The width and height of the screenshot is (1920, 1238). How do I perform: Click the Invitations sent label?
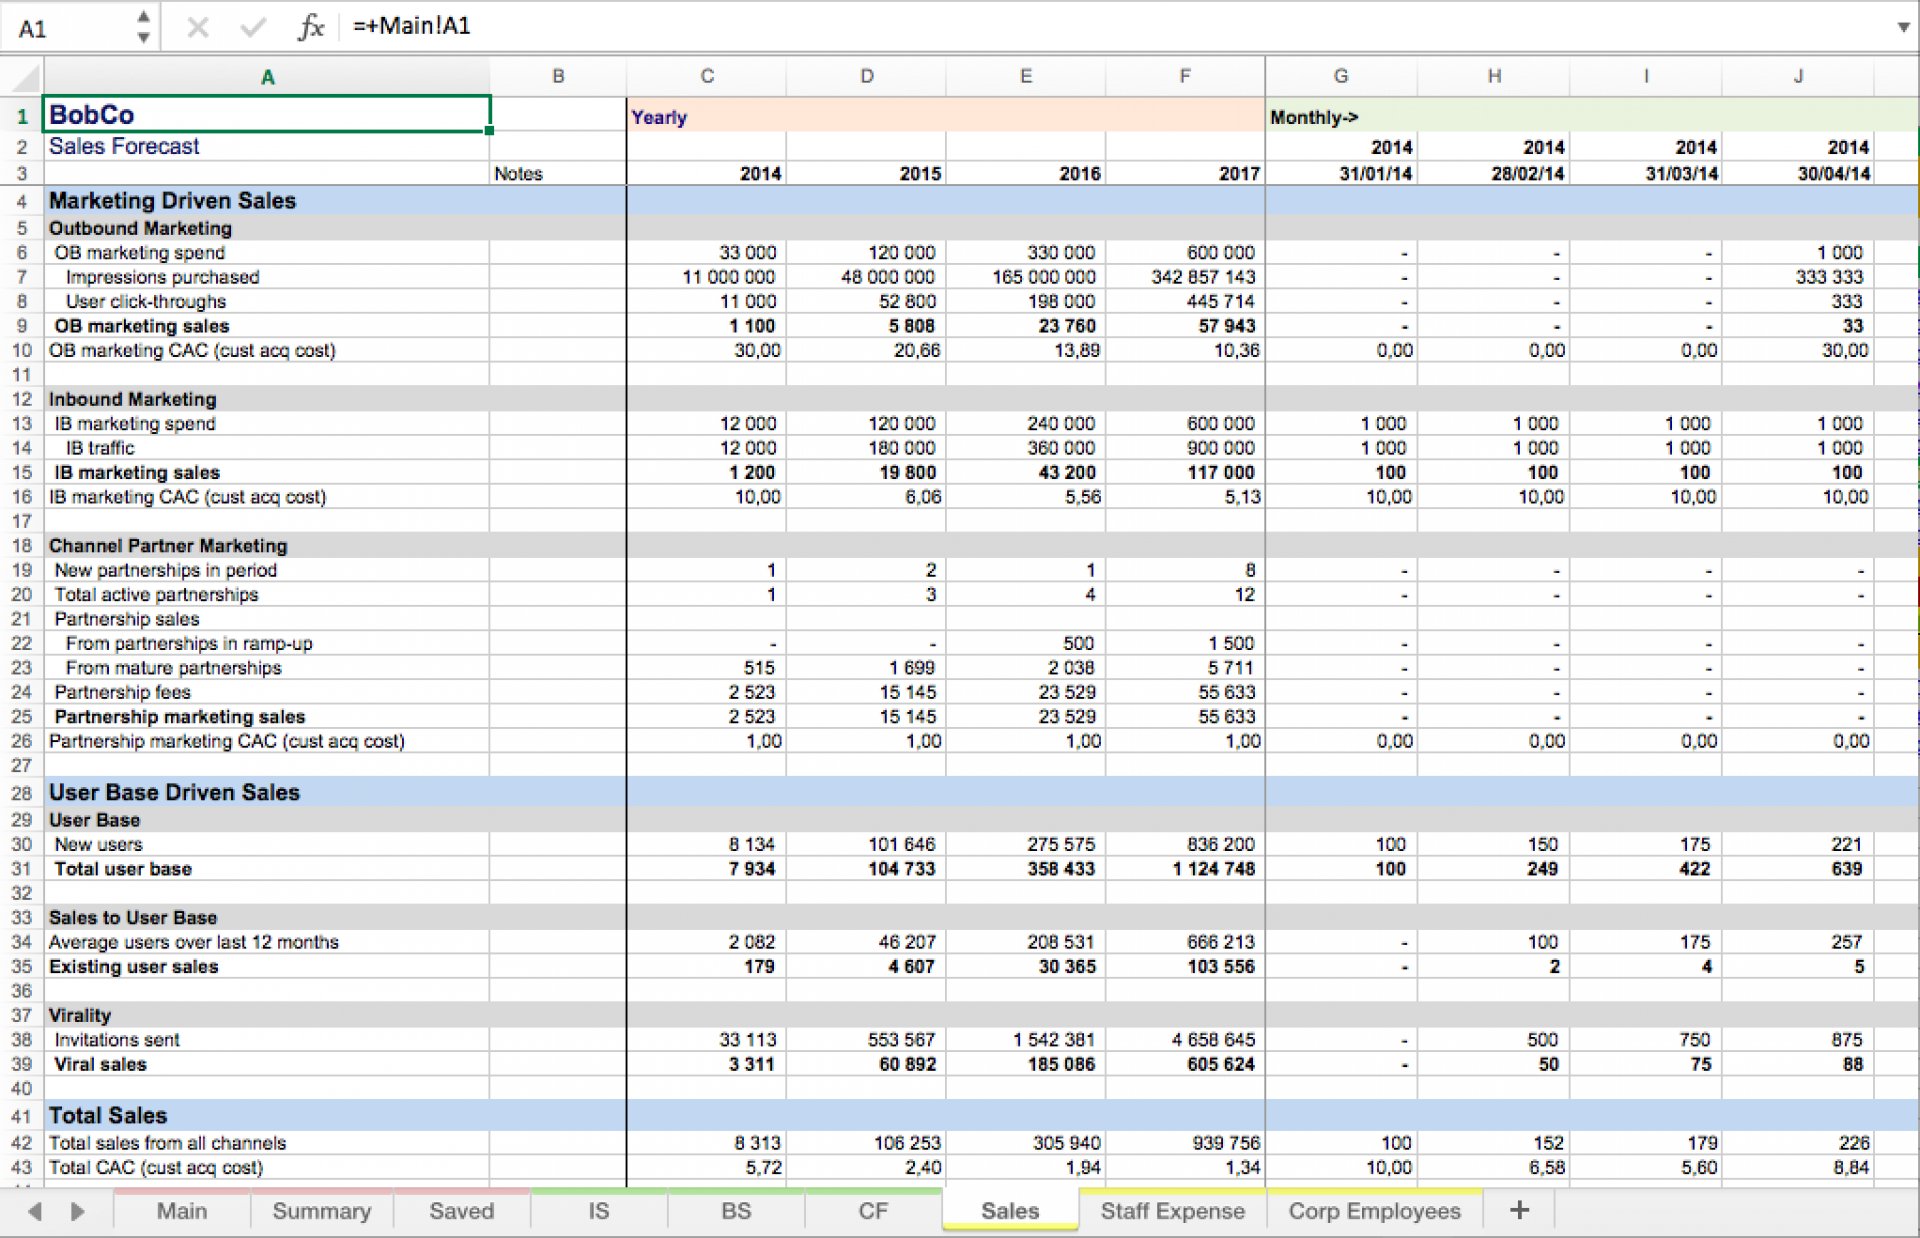pos(117,1040)
